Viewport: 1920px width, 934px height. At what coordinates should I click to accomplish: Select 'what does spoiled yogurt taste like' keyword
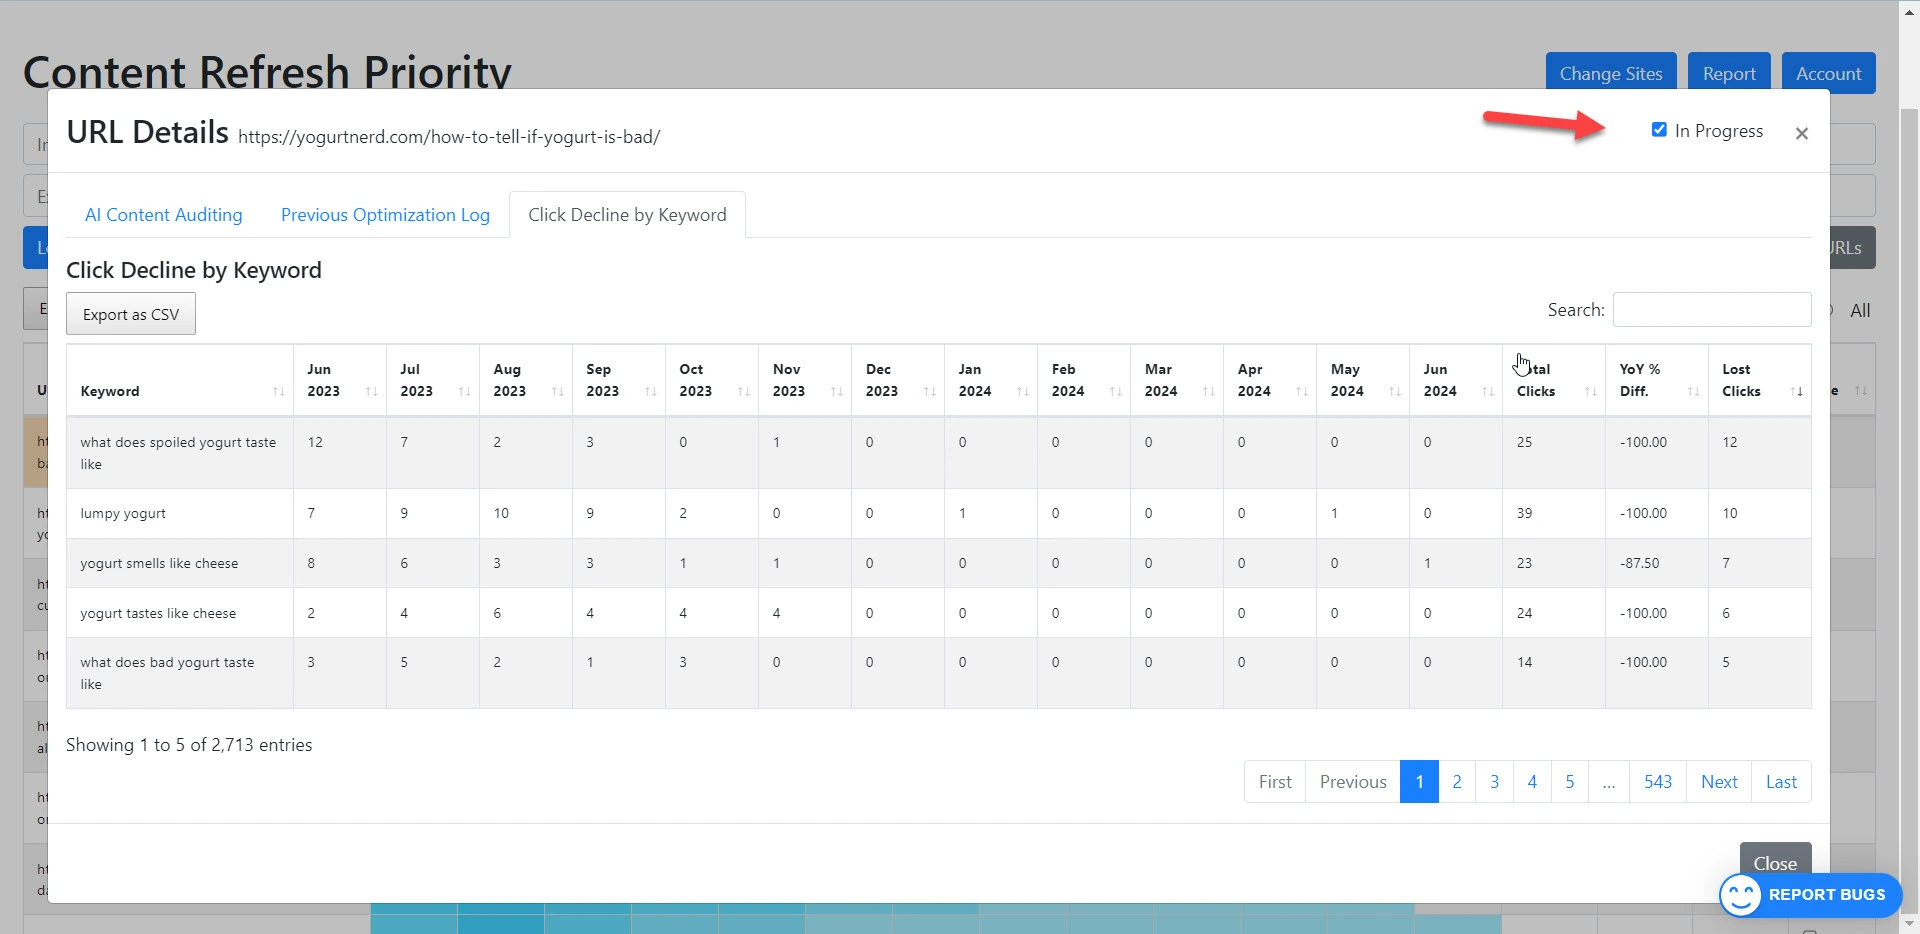(178, 453)
